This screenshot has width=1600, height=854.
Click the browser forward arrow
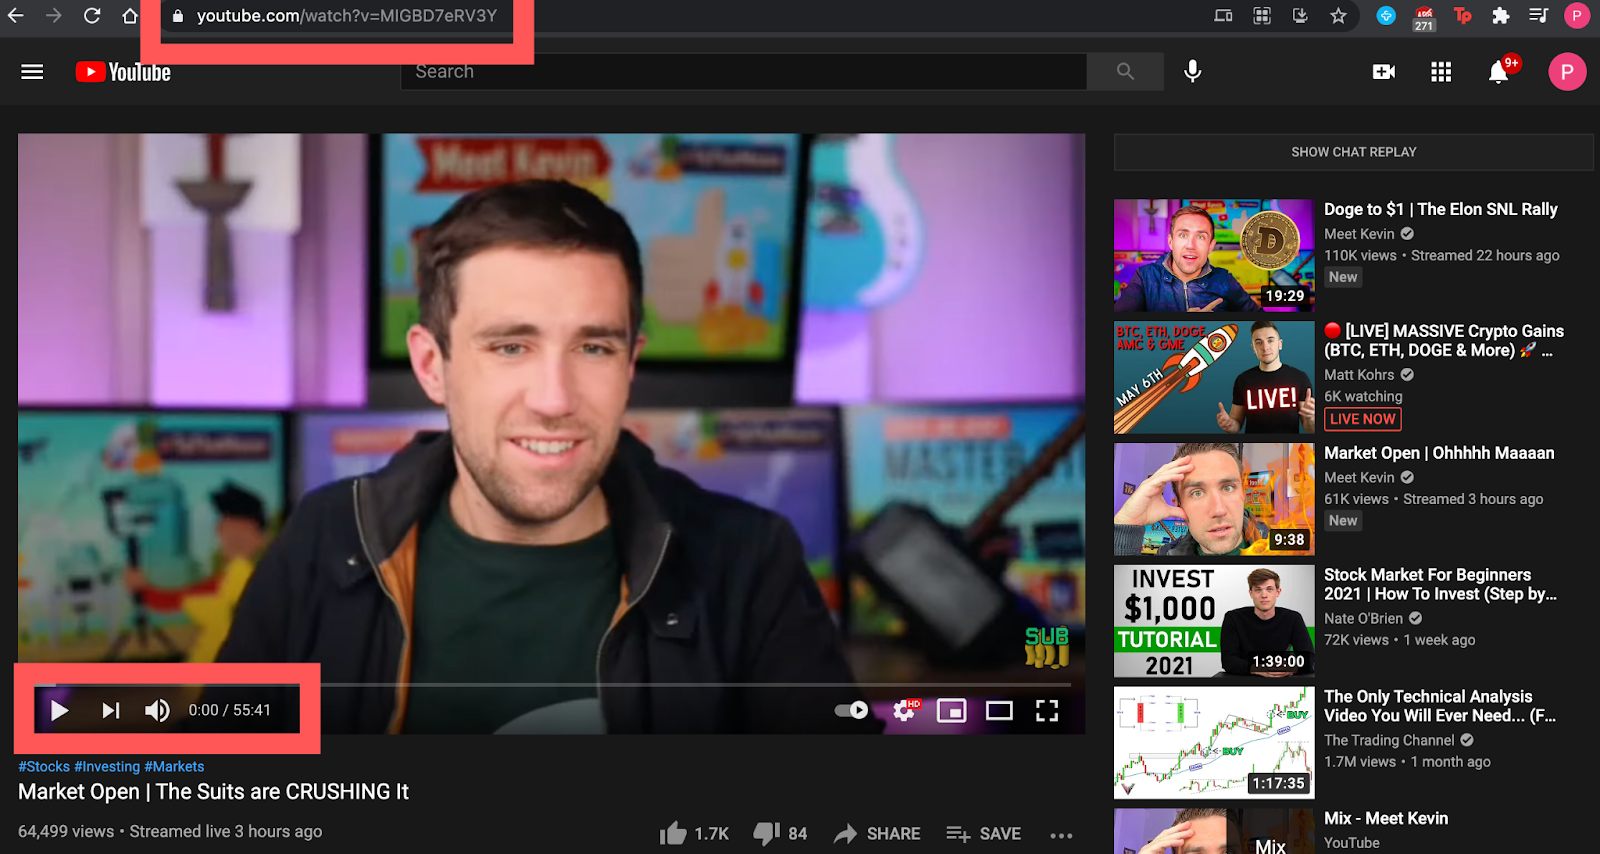coord(53,16)
